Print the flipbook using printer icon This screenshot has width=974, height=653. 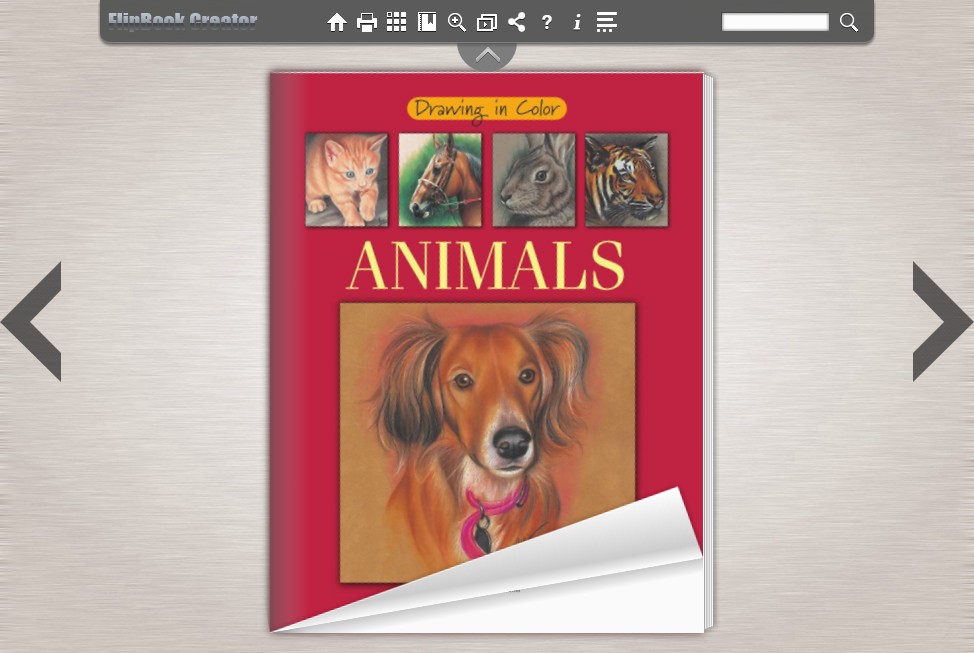(x=366, y=22)
